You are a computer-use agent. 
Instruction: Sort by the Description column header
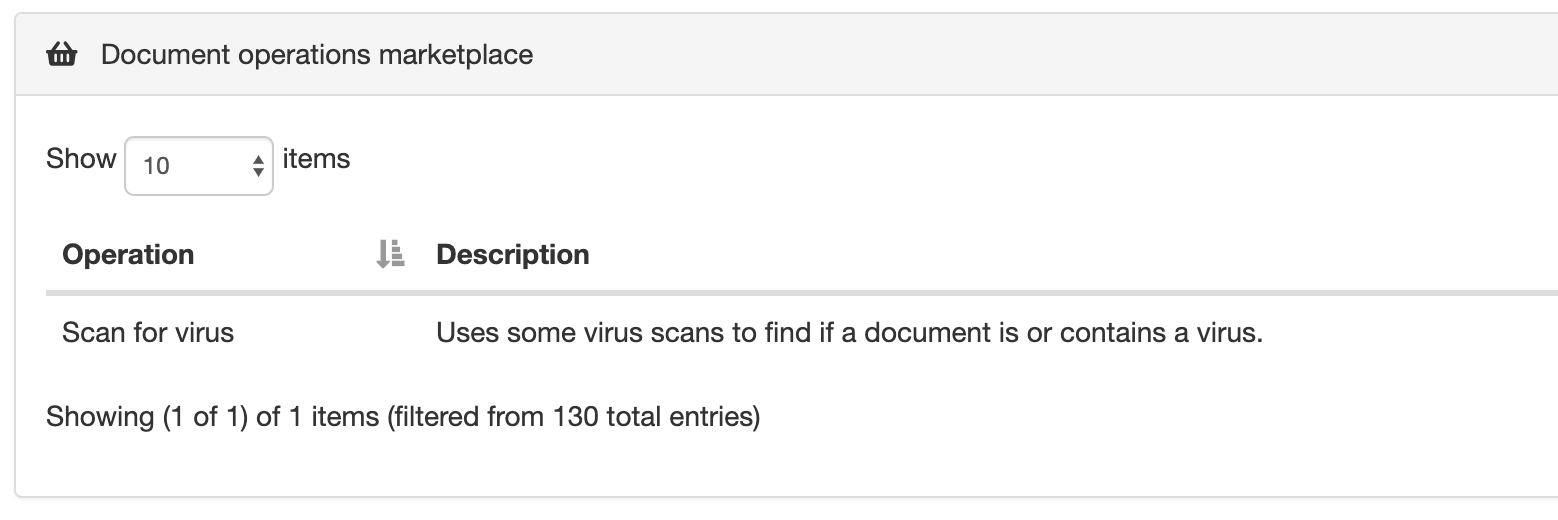coord(513,255)
